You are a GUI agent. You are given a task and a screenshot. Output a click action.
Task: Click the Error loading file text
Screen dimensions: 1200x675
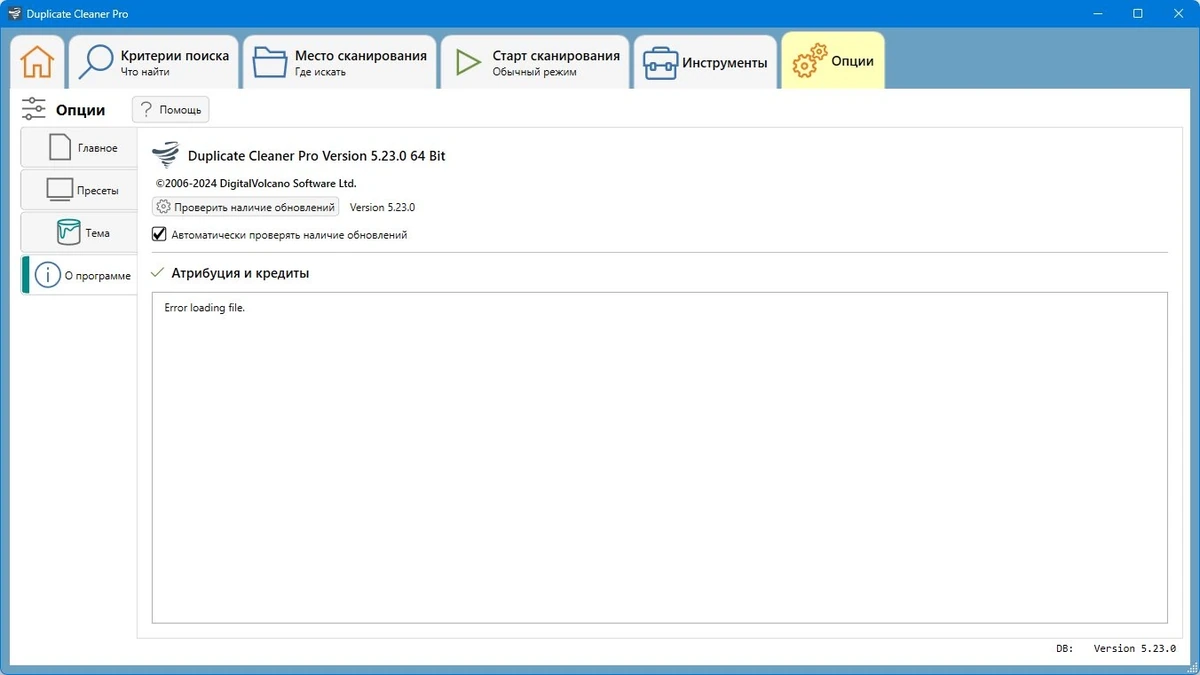click(x=205, y=308)
